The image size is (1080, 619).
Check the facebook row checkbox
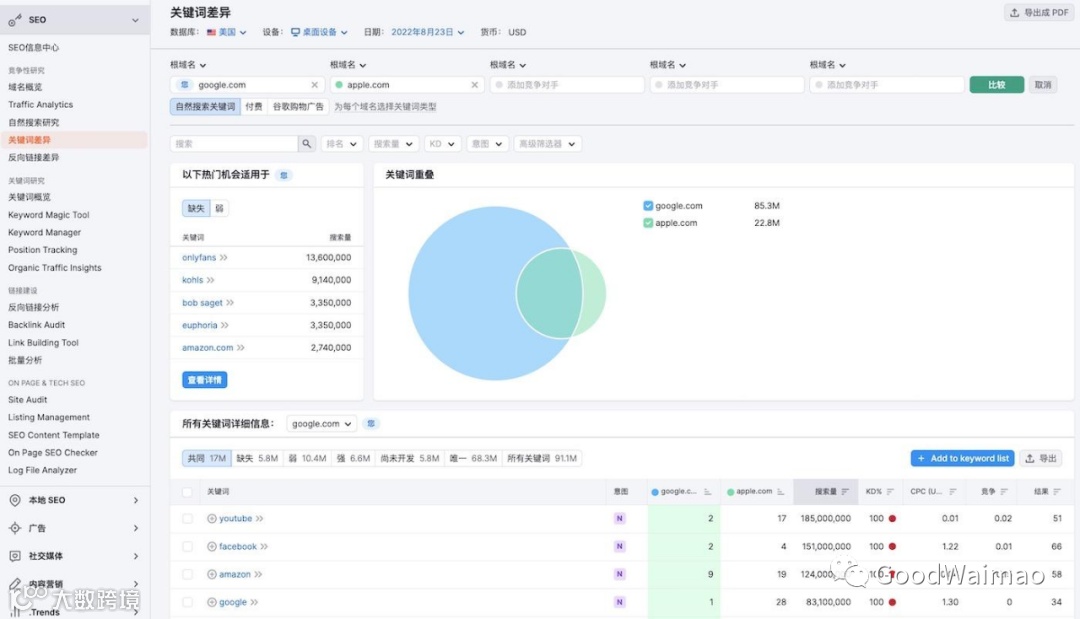187,546
